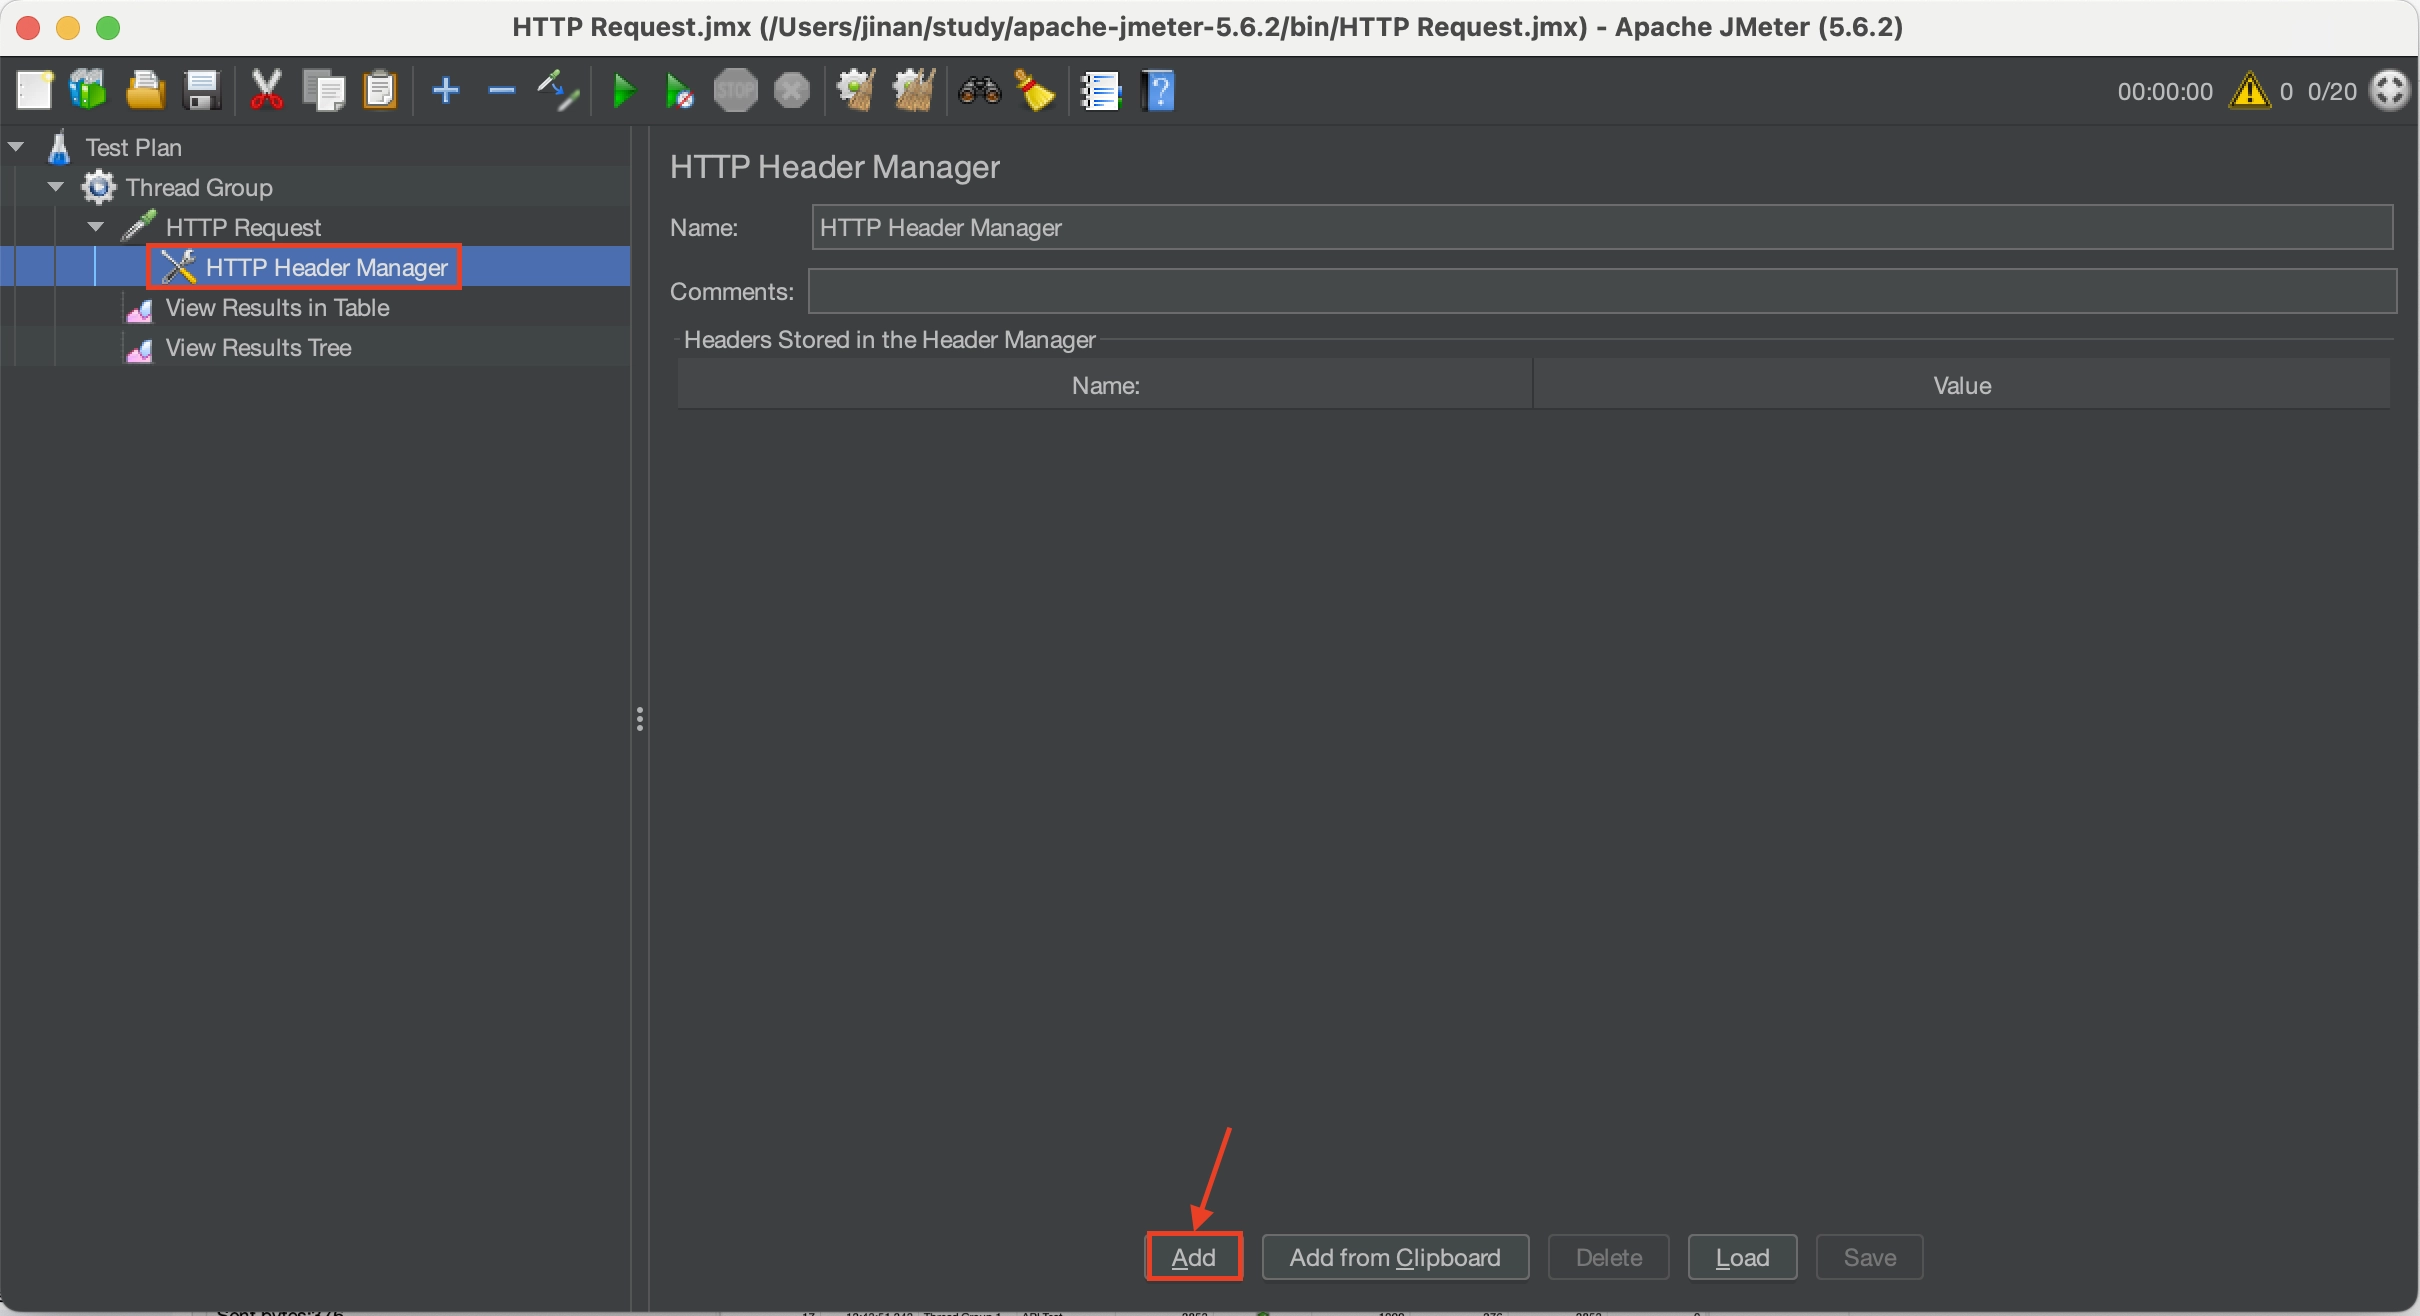Toggle the selected element enabled state icon

click(558, 91)
